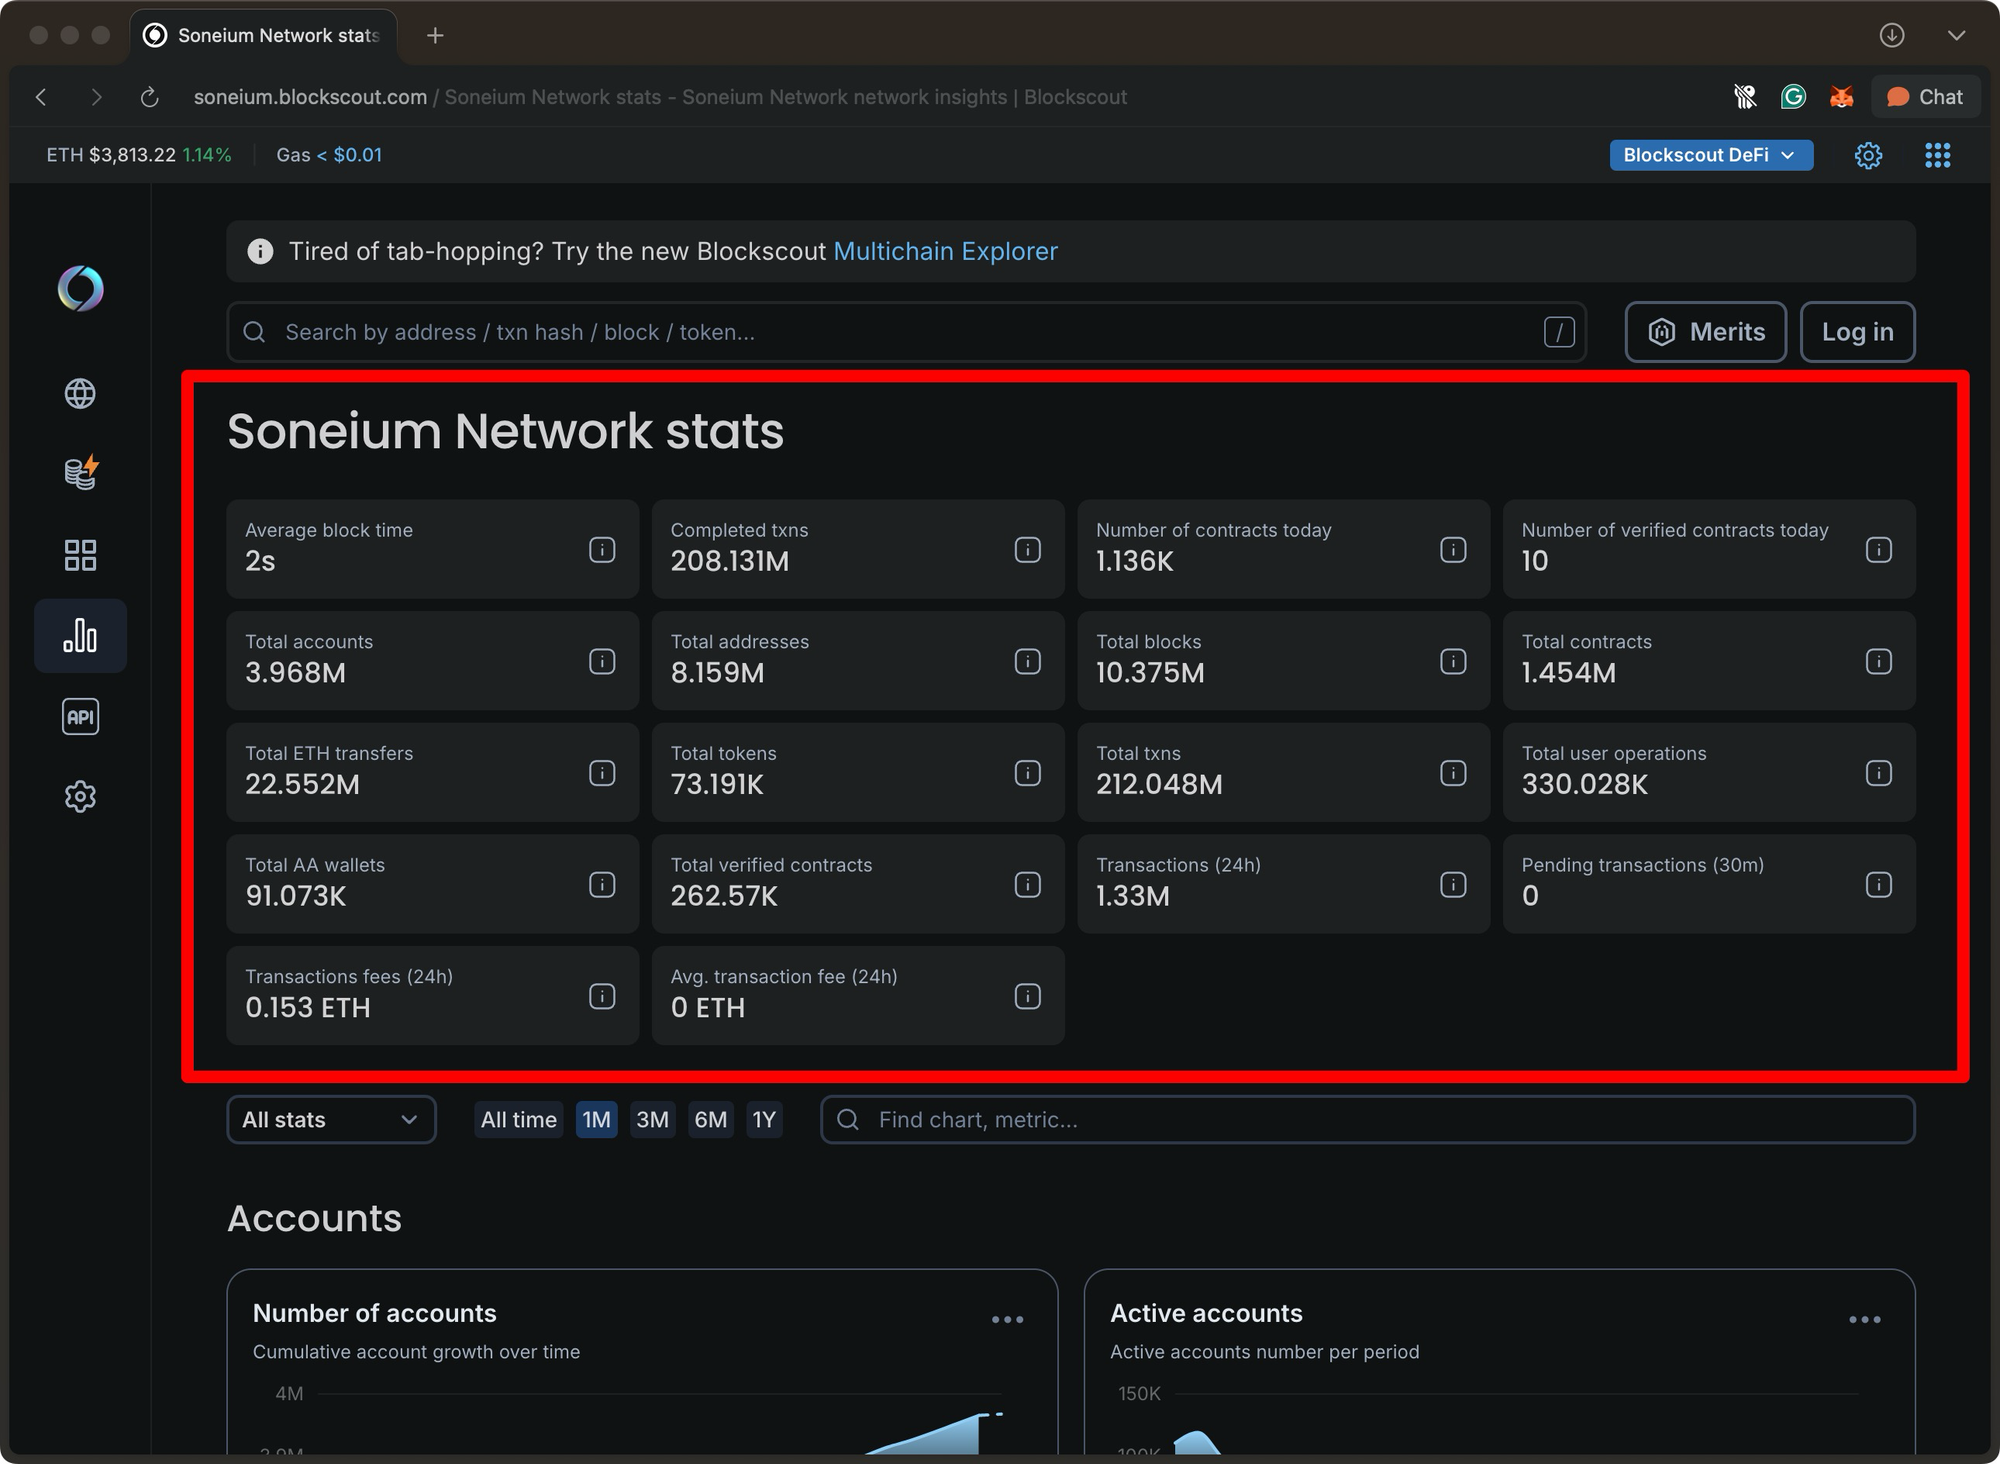Show info for Transactions (24h)

(1453, 885)
